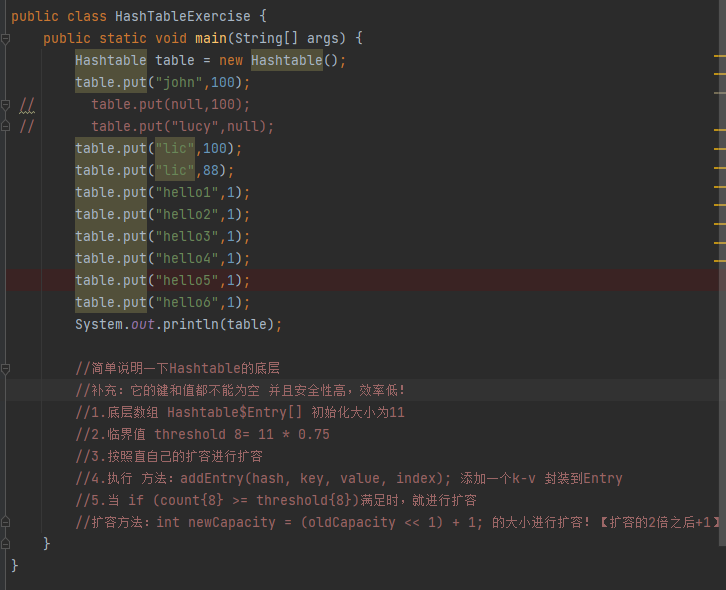Click the vertical scrollbar thumb
This screenshot has height=590, width=726.
(x=722, y=273)
